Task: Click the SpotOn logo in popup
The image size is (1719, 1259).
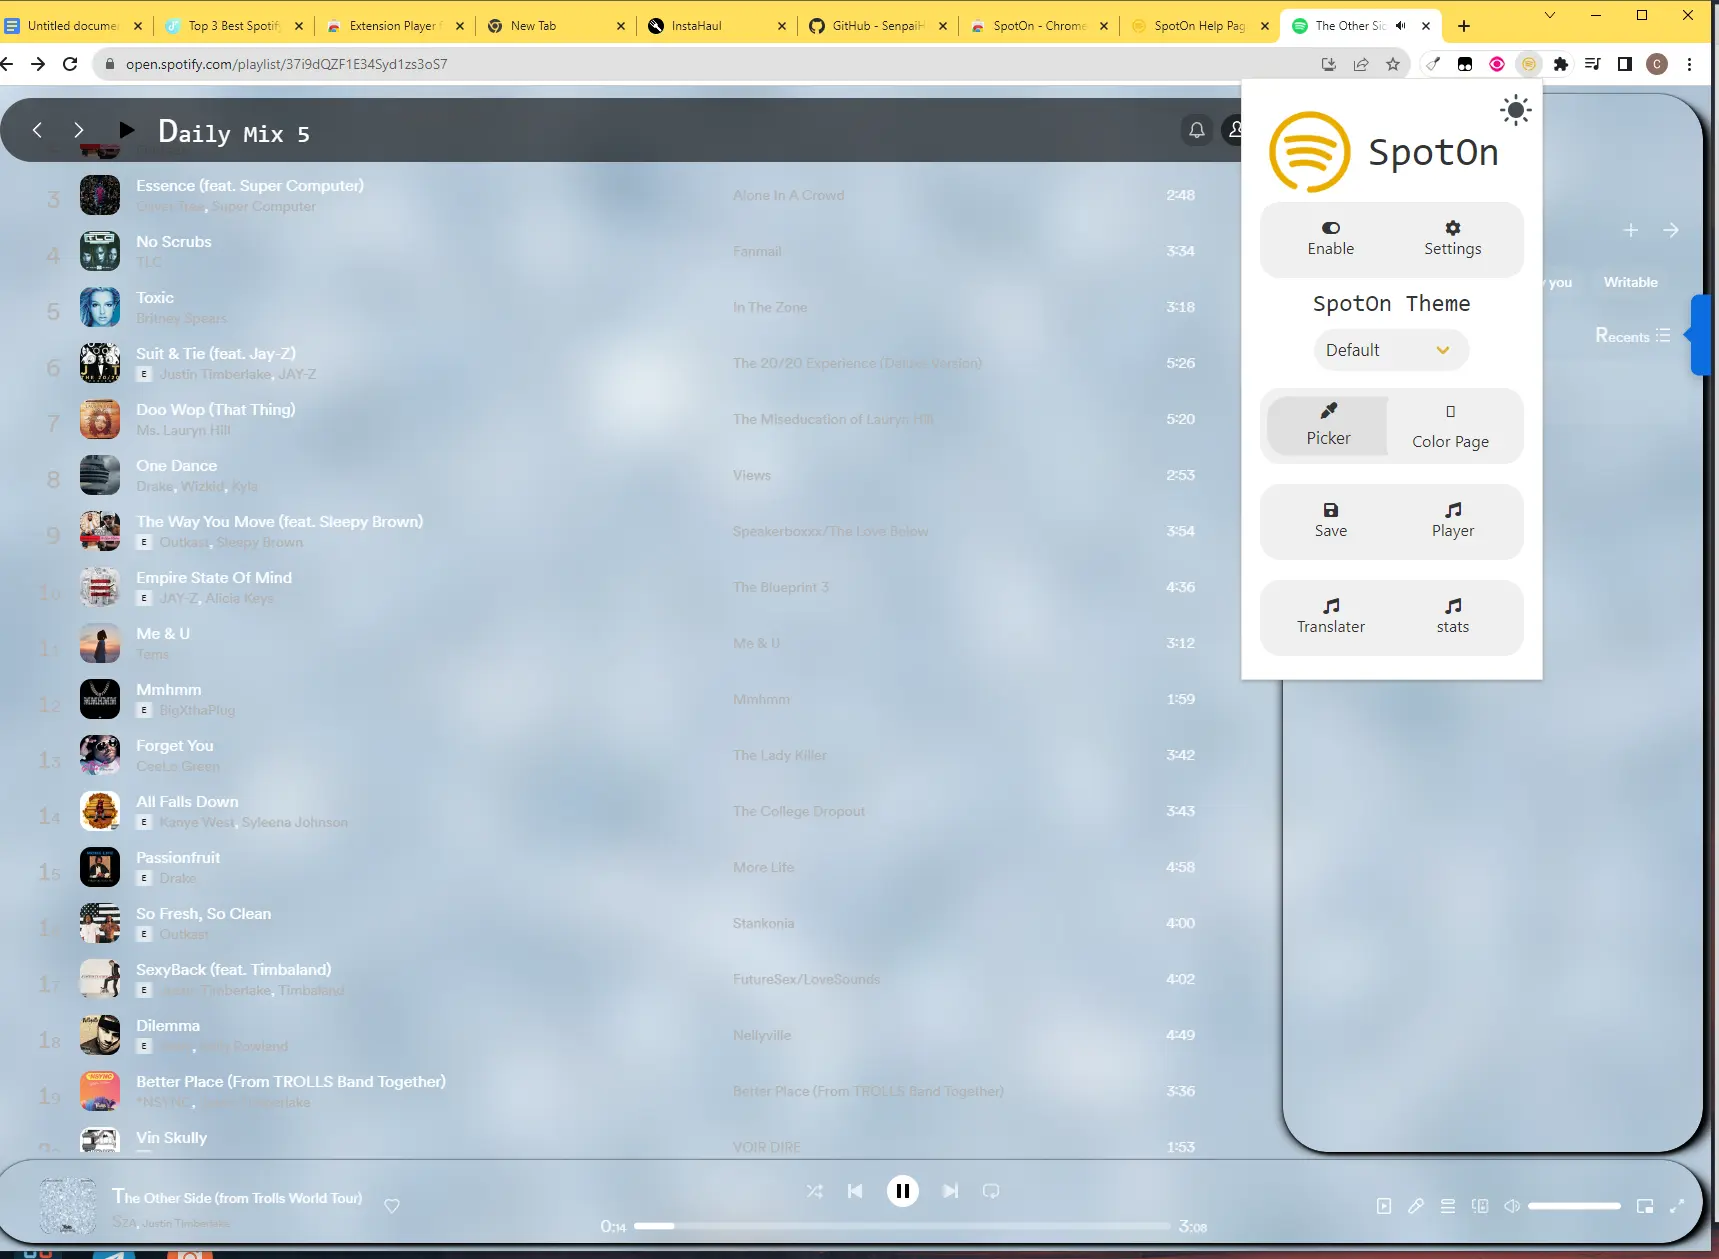Action: [1309, 152]
